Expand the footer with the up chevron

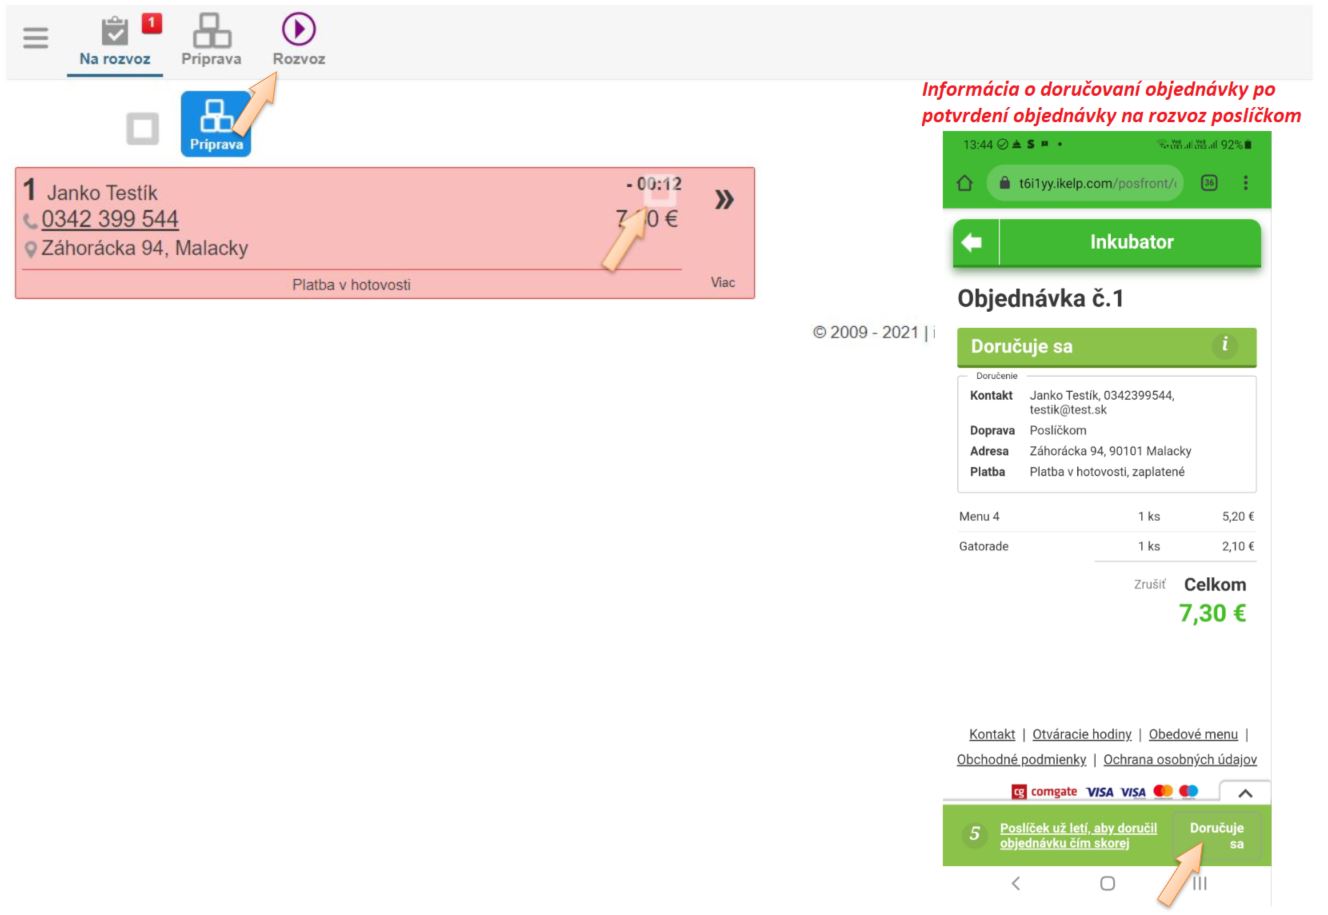(x=1245, y=793)
